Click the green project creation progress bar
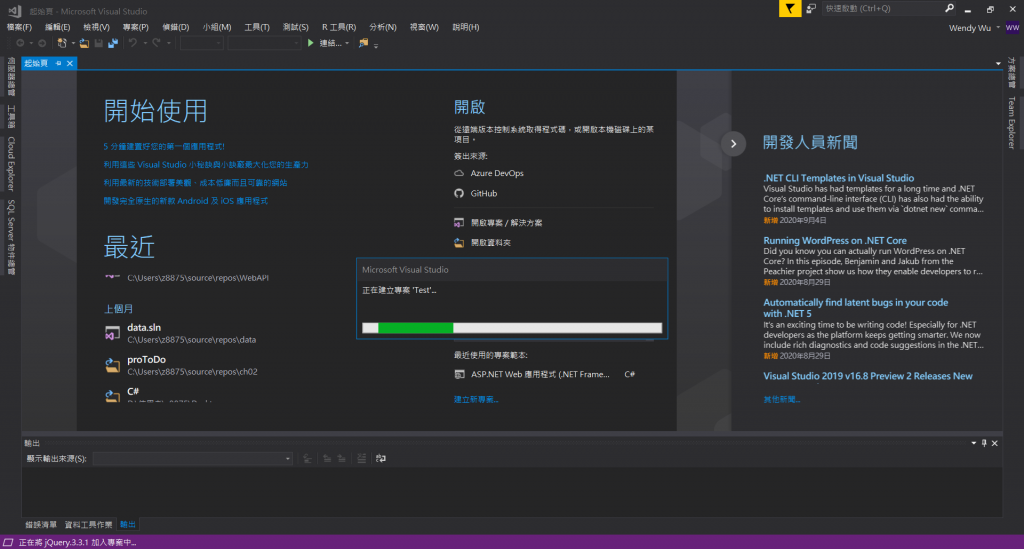 pyautogui.click(x=512, y=328)
